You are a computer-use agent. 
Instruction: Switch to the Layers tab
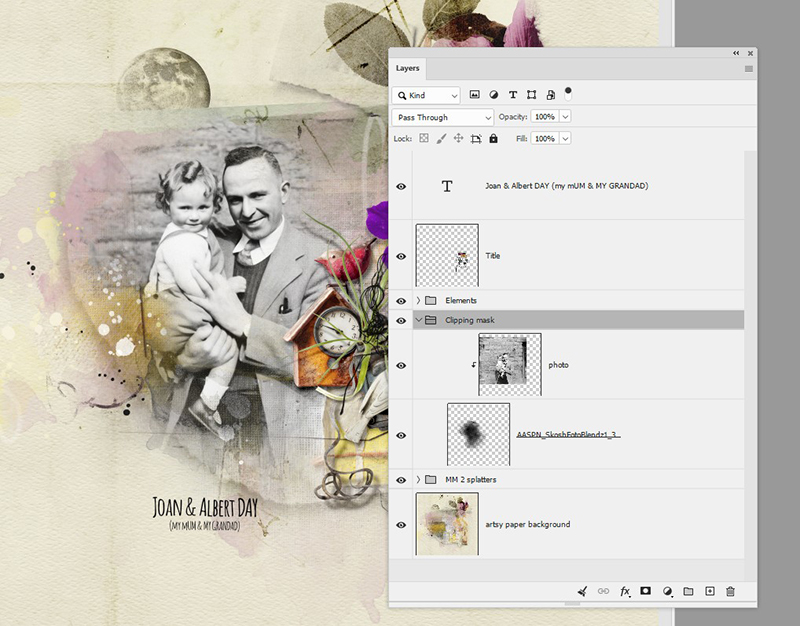click(408, 68)
